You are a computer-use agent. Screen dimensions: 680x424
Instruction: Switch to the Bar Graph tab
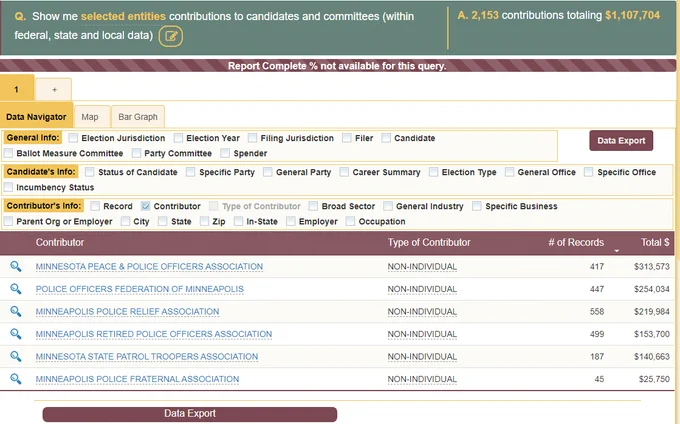(x=138, y=117)
